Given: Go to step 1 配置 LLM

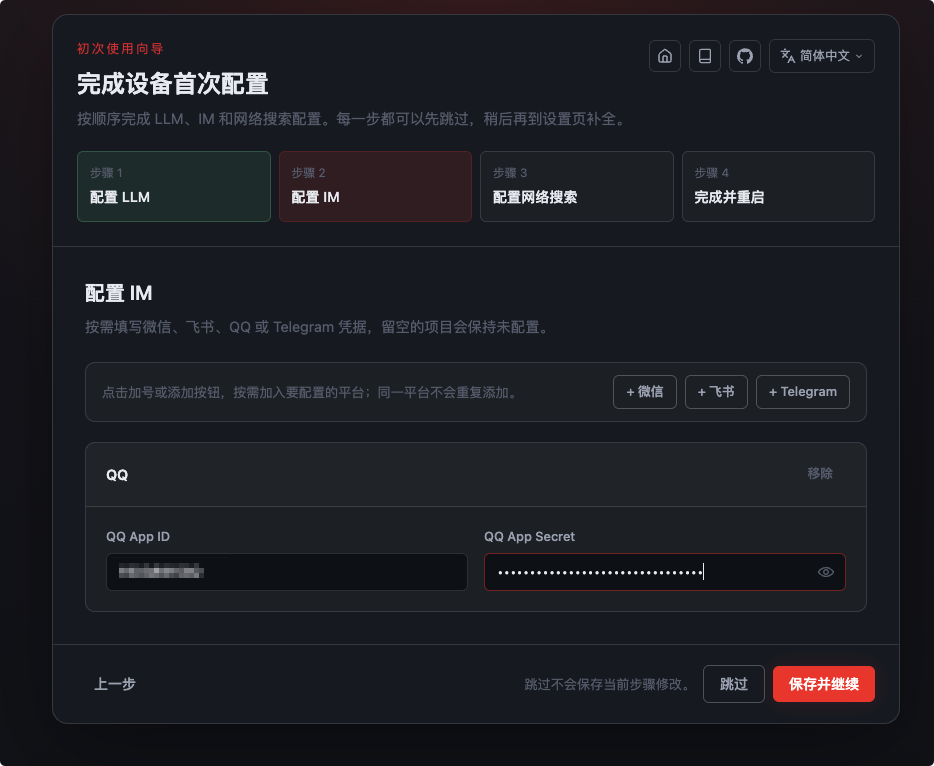Looking at the screenshot, I should pos(174,186).
